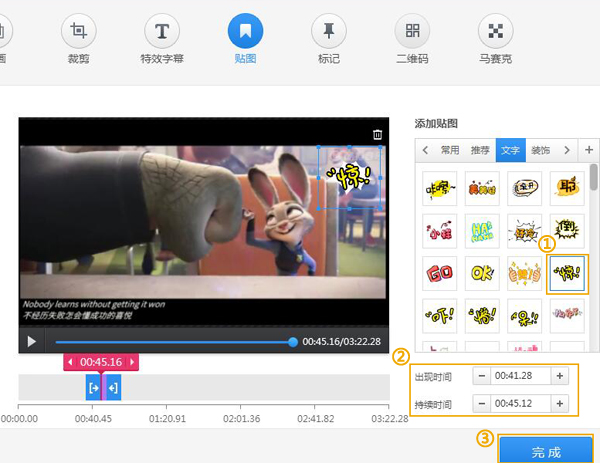Choose the speech bubble sticker
Image resolution: width=600 pixels, height=463 pixels.
tap(525, 189)
